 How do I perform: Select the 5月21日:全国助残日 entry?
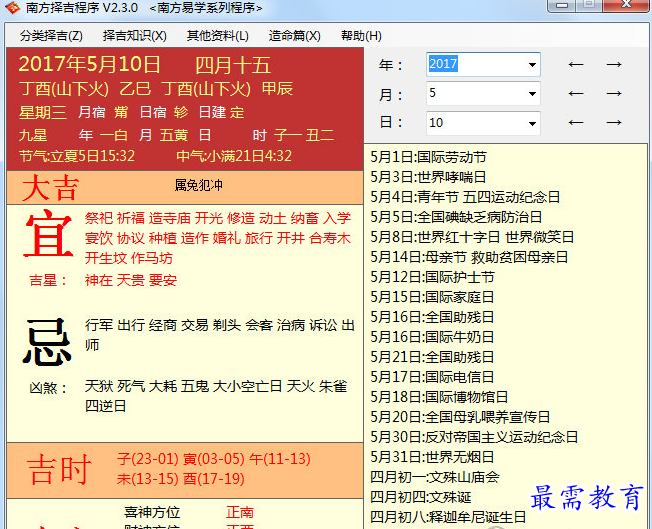[x=432, y=357]
